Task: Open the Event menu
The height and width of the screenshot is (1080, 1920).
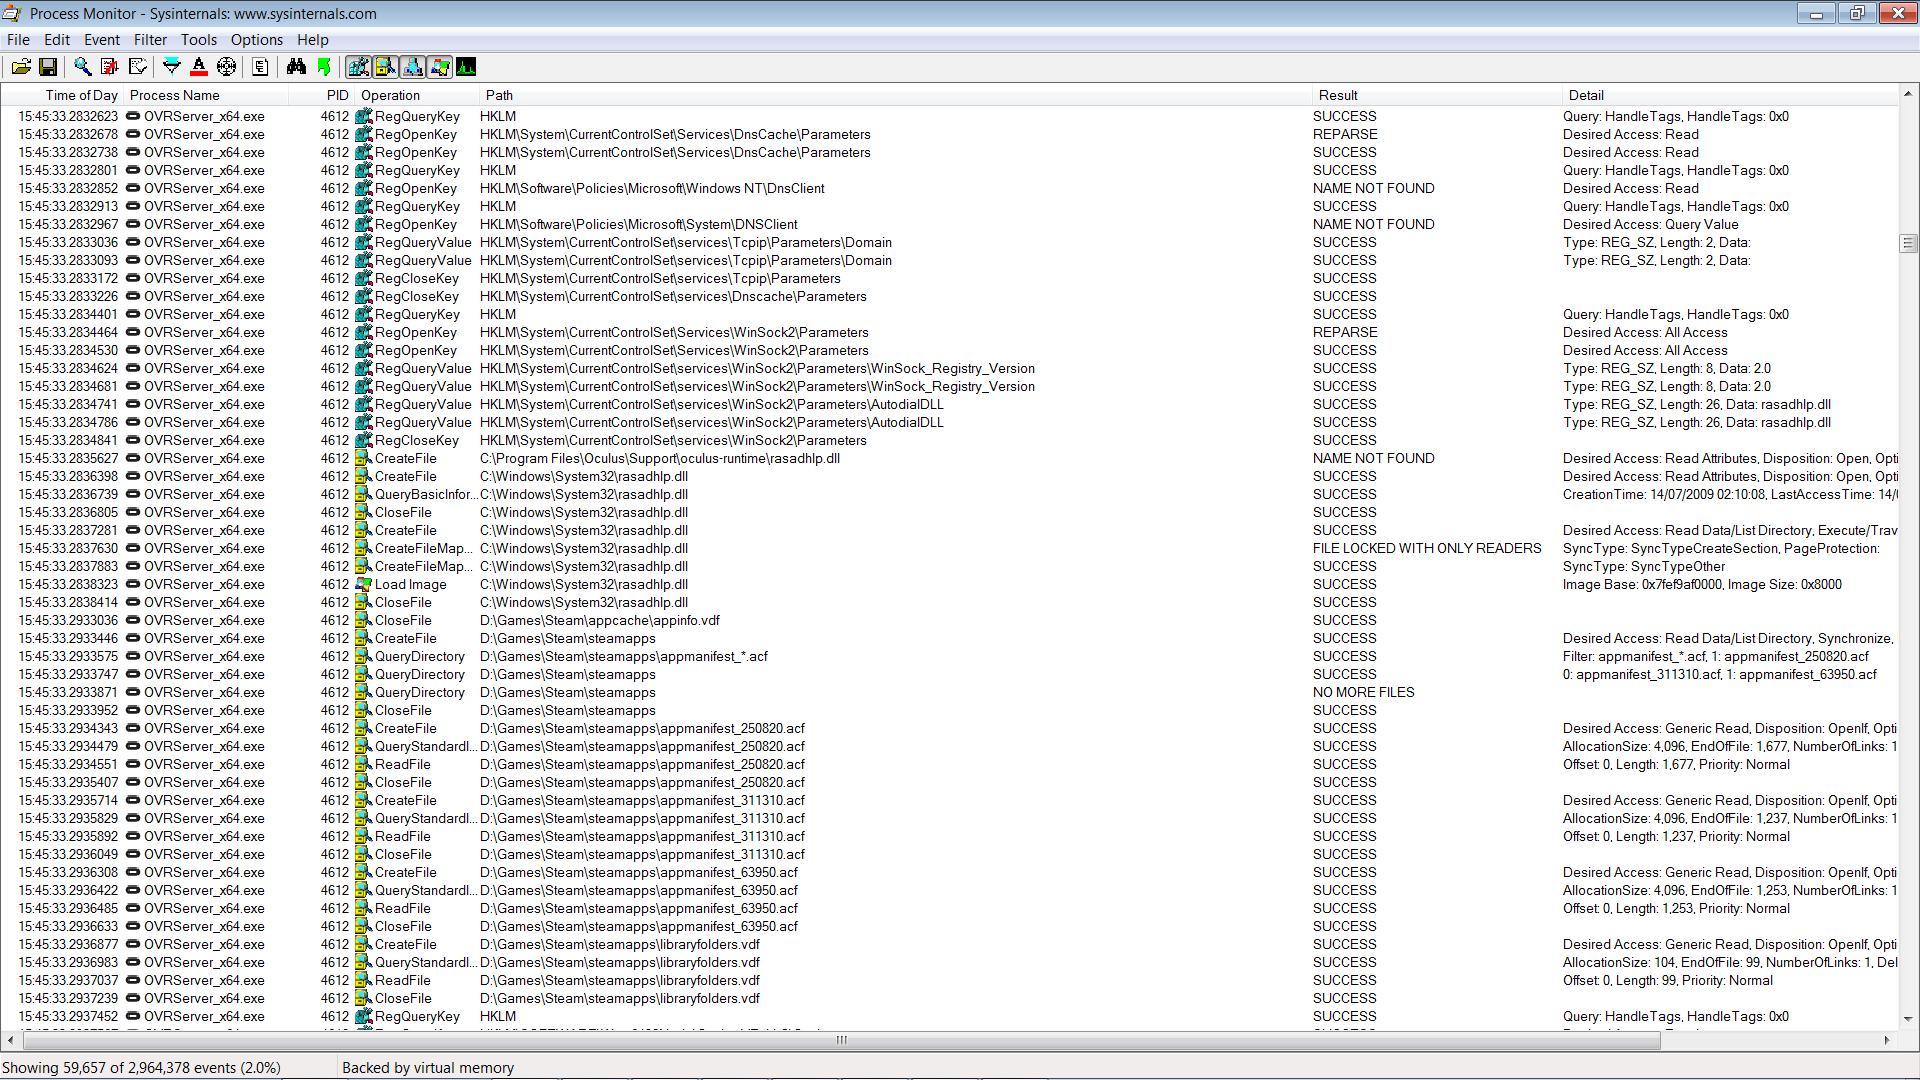Action: (x=102, y=40)
